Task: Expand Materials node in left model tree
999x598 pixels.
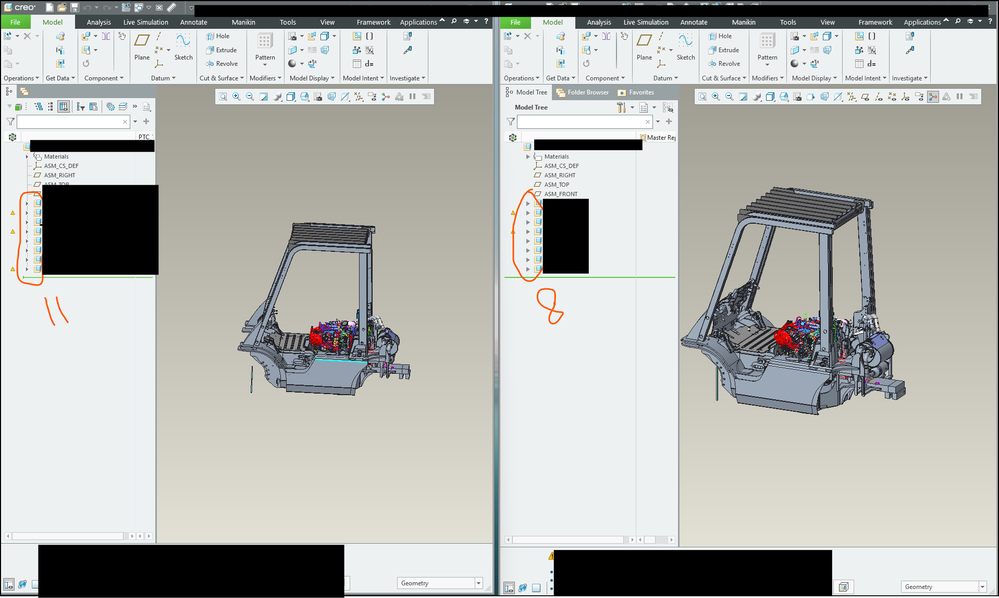Action: [27, 157]
